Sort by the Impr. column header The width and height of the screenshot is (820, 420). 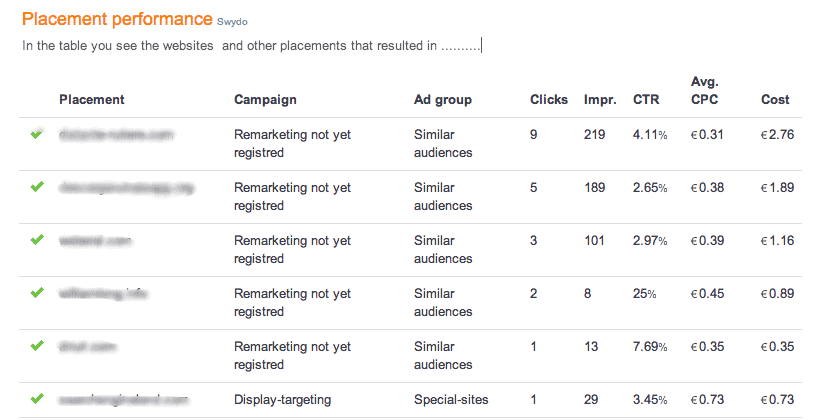(x=600, y=99)
